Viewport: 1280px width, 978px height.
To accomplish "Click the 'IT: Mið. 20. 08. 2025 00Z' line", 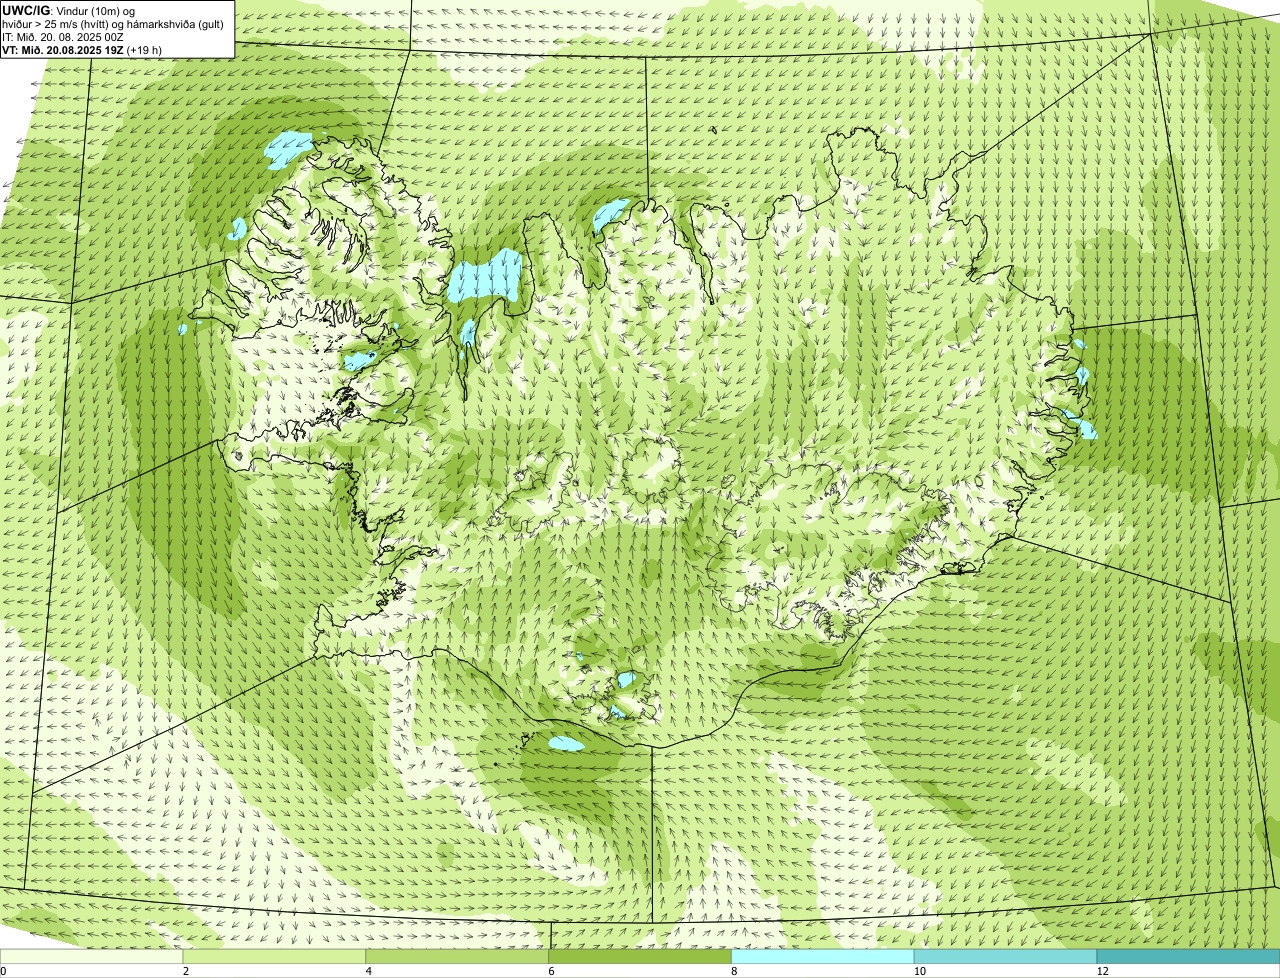I will point(64,37).
